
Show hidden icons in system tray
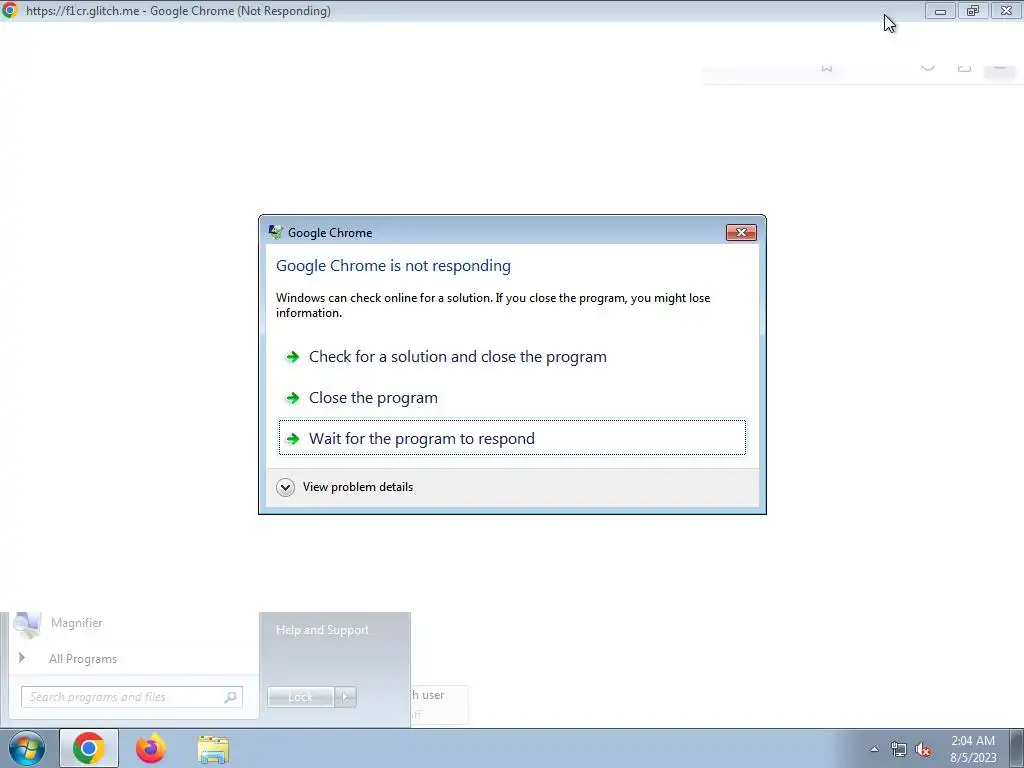874,750
